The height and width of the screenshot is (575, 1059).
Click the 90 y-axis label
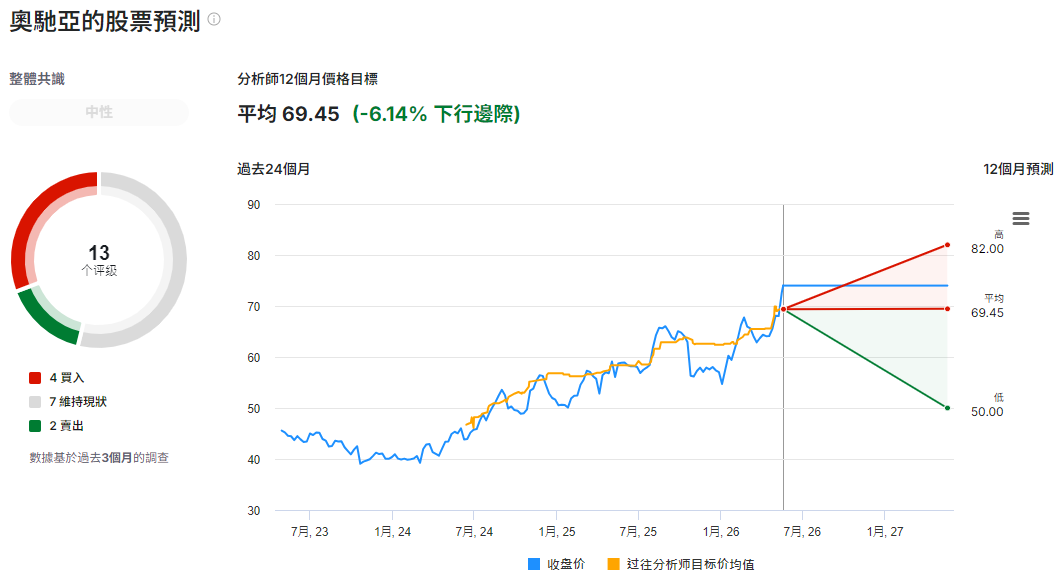coord(253,205)
